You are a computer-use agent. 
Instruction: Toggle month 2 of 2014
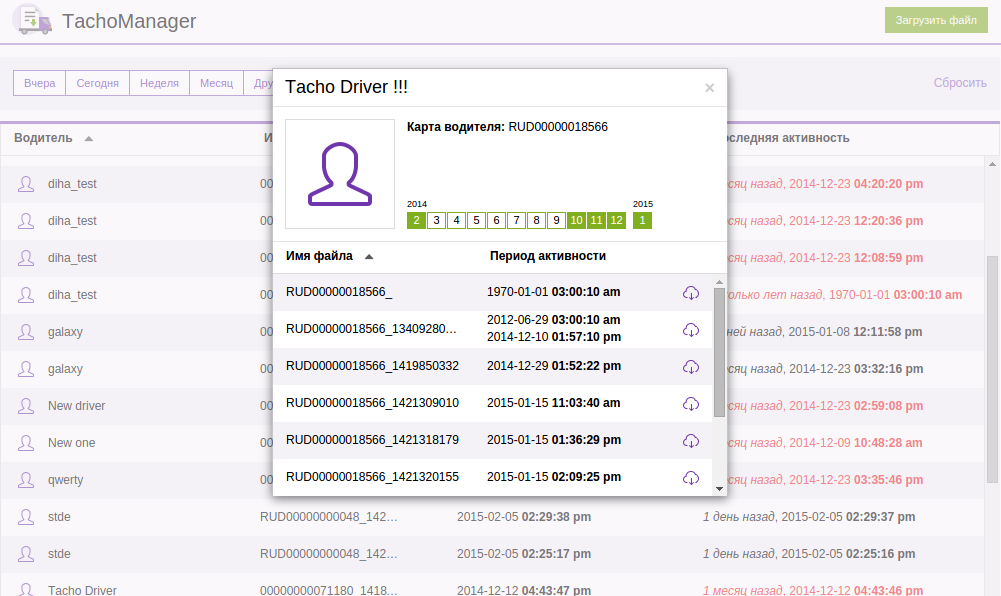(x=416, y=220)
